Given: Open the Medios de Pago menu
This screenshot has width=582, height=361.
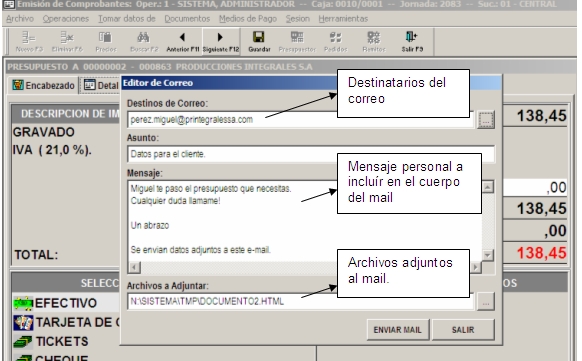Looking at the screenshot, I should tap(248, 19).
